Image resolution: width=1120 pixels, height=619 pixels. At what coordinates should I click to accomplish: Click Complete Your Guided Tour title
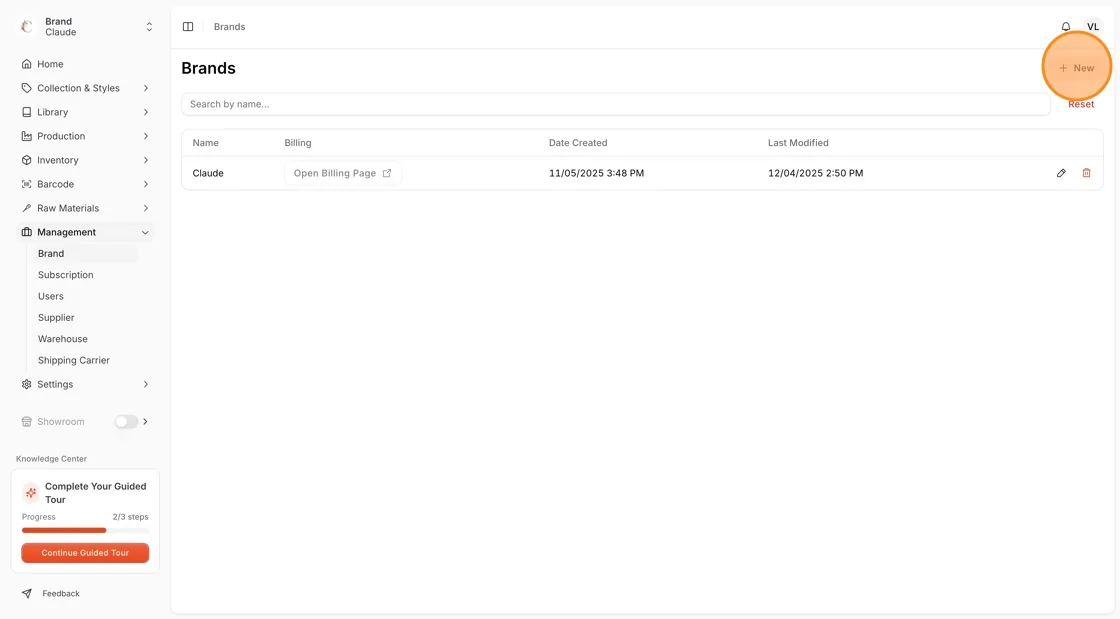(96, 493)
